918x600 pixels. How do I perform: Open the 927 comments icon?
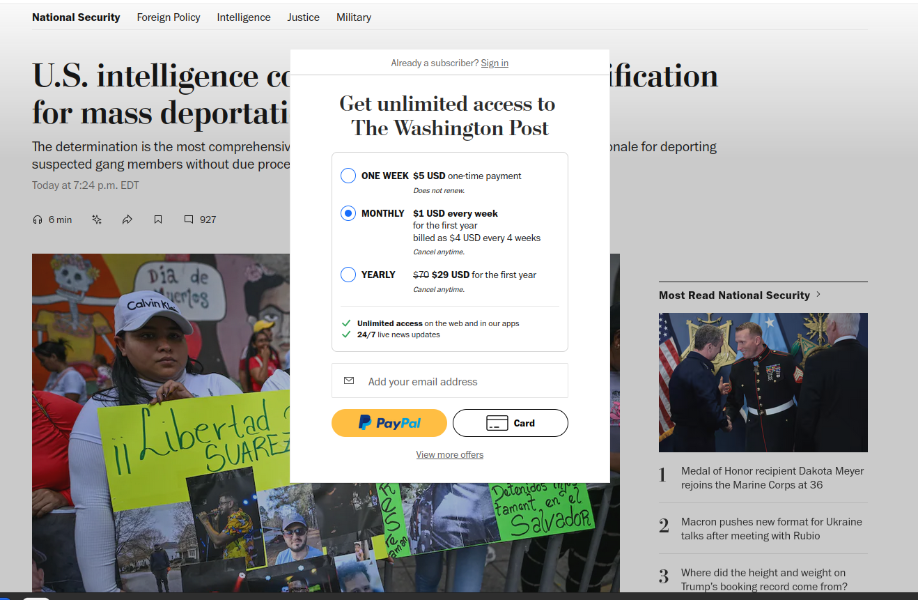coord(189,220)
